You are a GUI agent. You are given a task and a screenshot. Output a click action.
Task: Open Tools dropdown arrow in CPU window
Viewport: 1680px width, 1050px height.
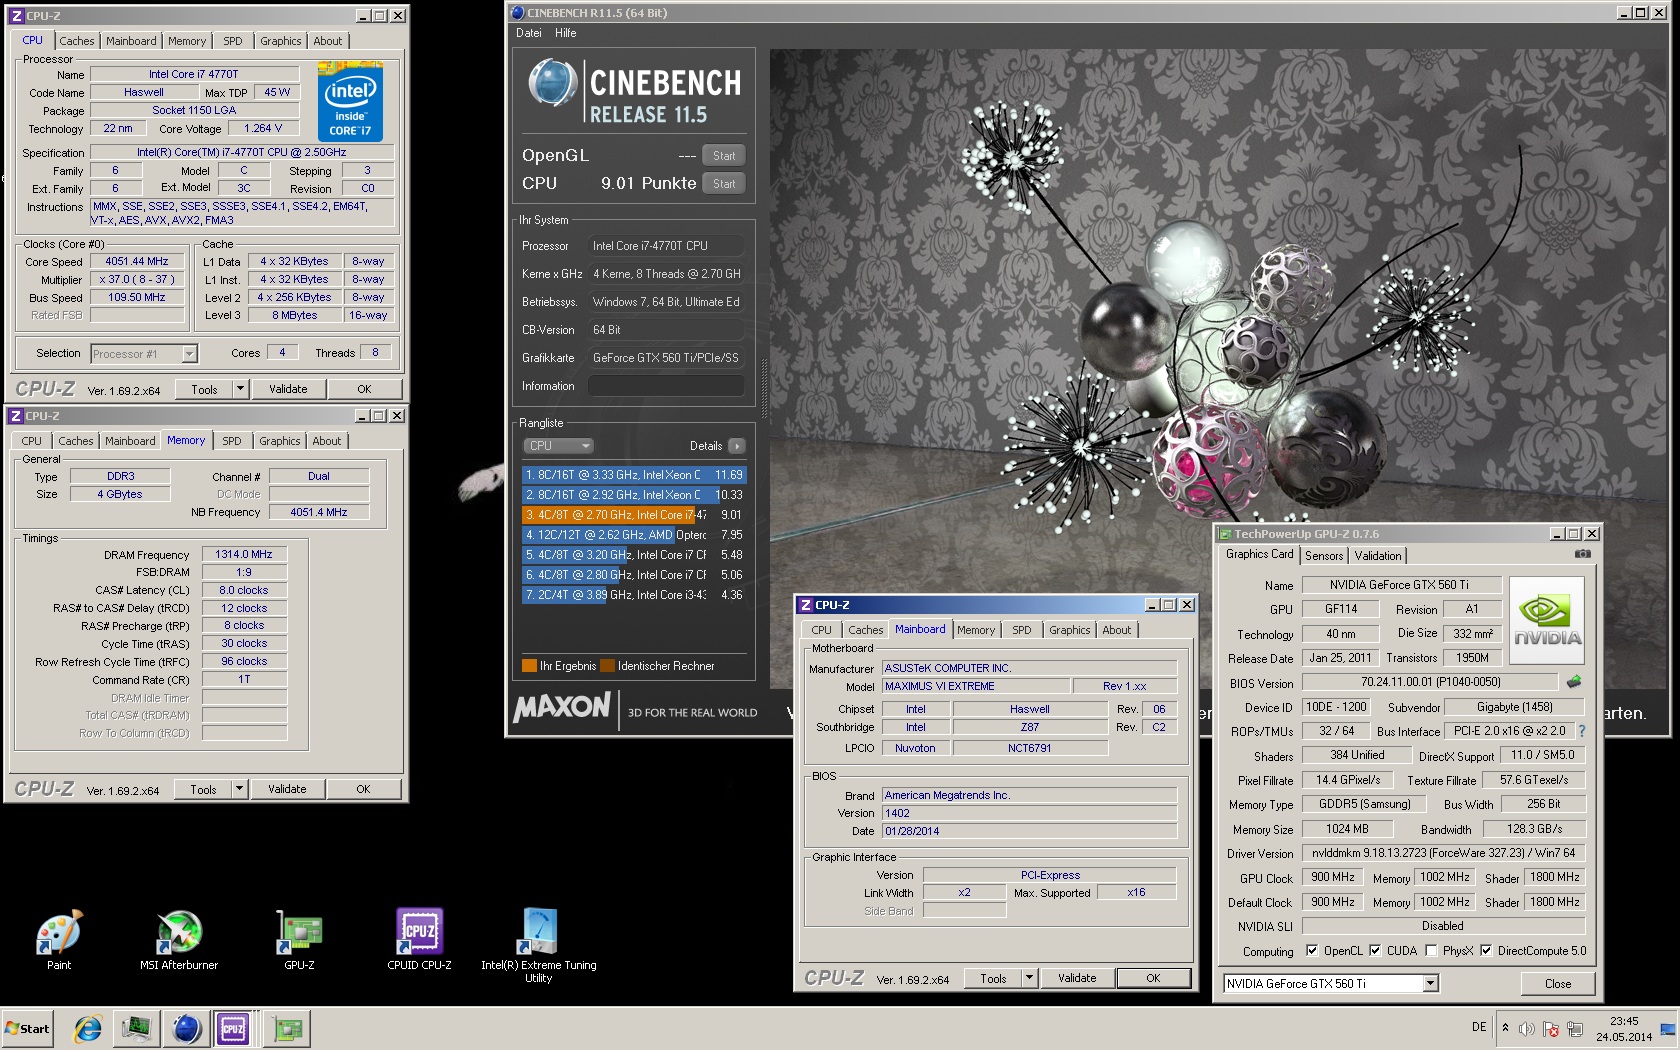click(x=240, y=389)
